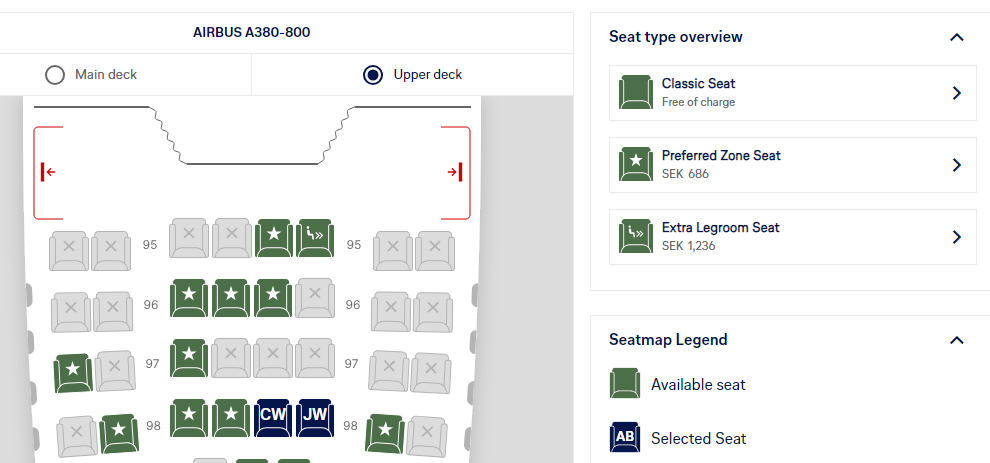
Task: Open Classic Seat details chevron
Action: tap(956, 93)
